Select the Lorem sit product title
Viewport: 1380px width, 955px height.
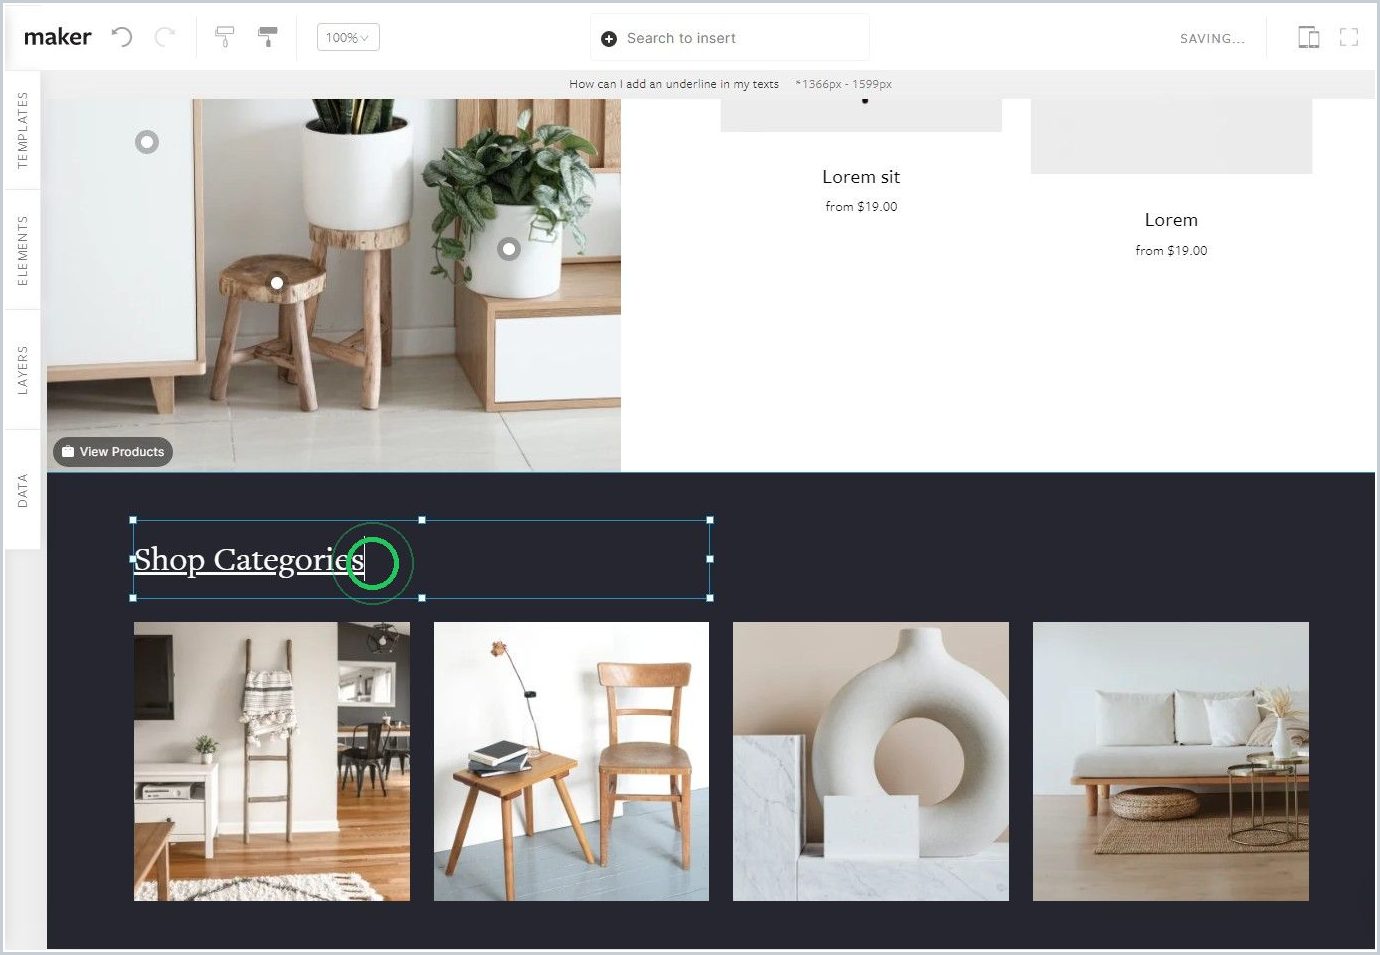click(861, 177)
